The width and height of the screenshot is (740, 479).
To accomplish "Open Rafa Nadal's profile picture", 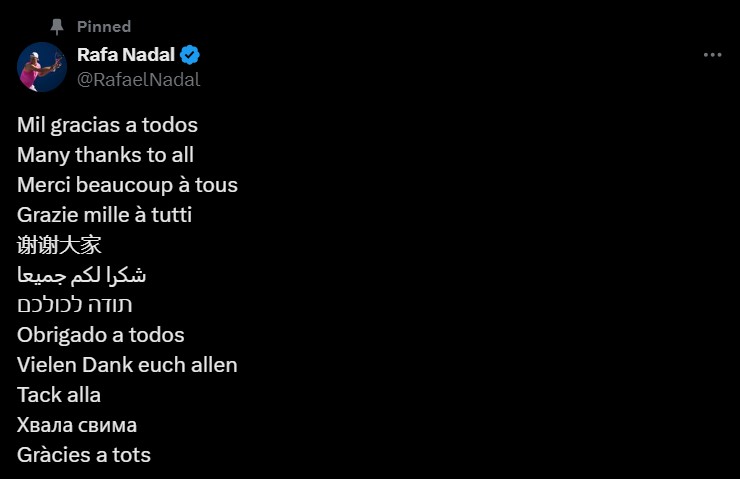I will (42, 67).
